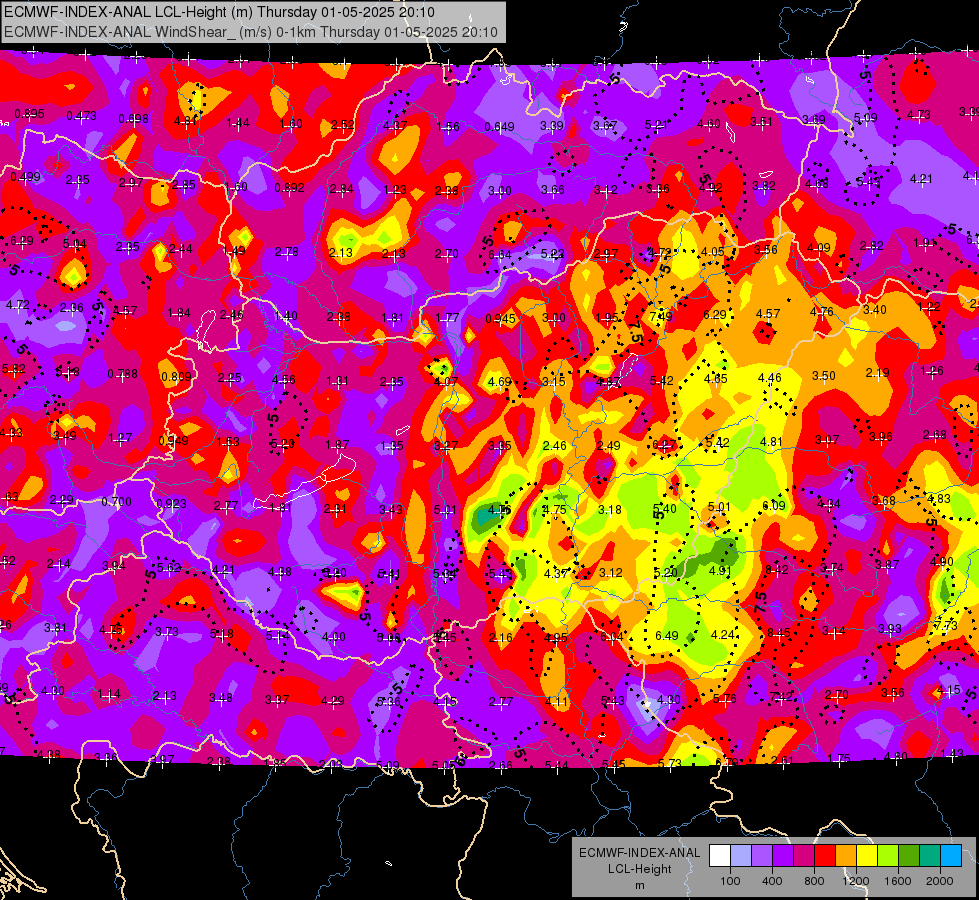The width and height of the screenshot is (979, 900).
Task: Click the wind shear value 0.700
Action: click(117, 502)
